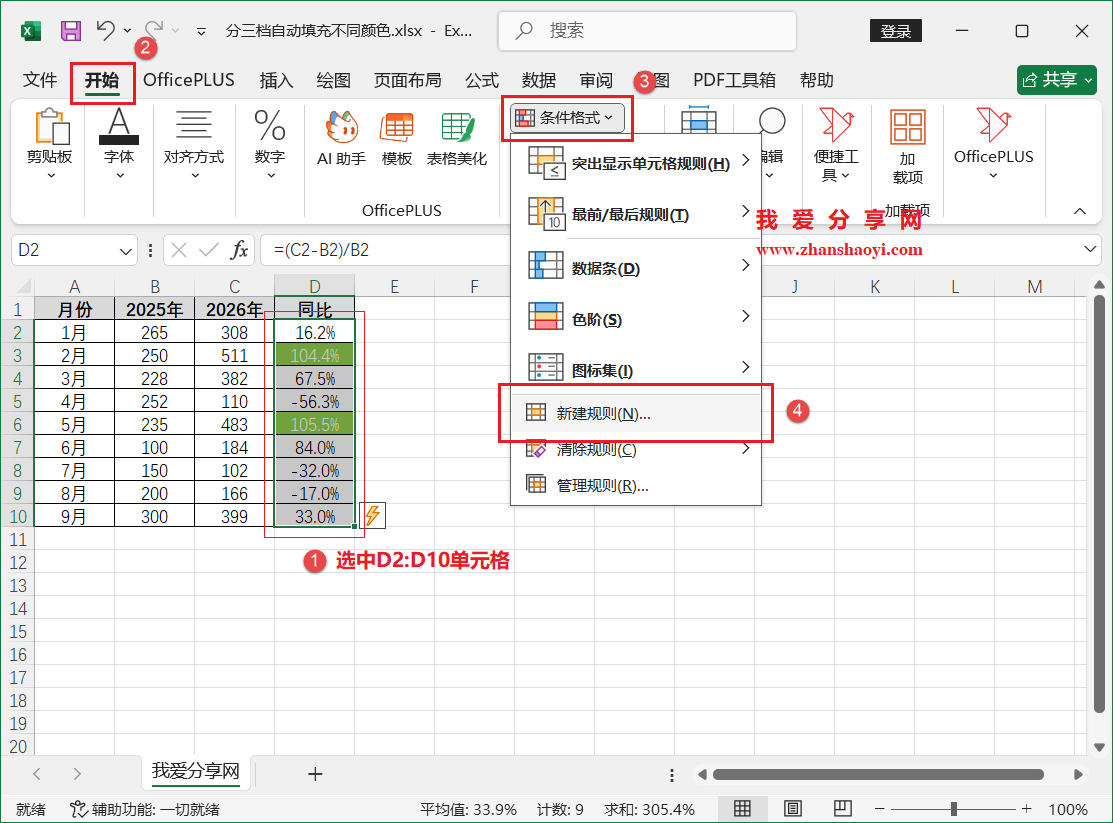Click the insert function fx icon

[240, 250]
